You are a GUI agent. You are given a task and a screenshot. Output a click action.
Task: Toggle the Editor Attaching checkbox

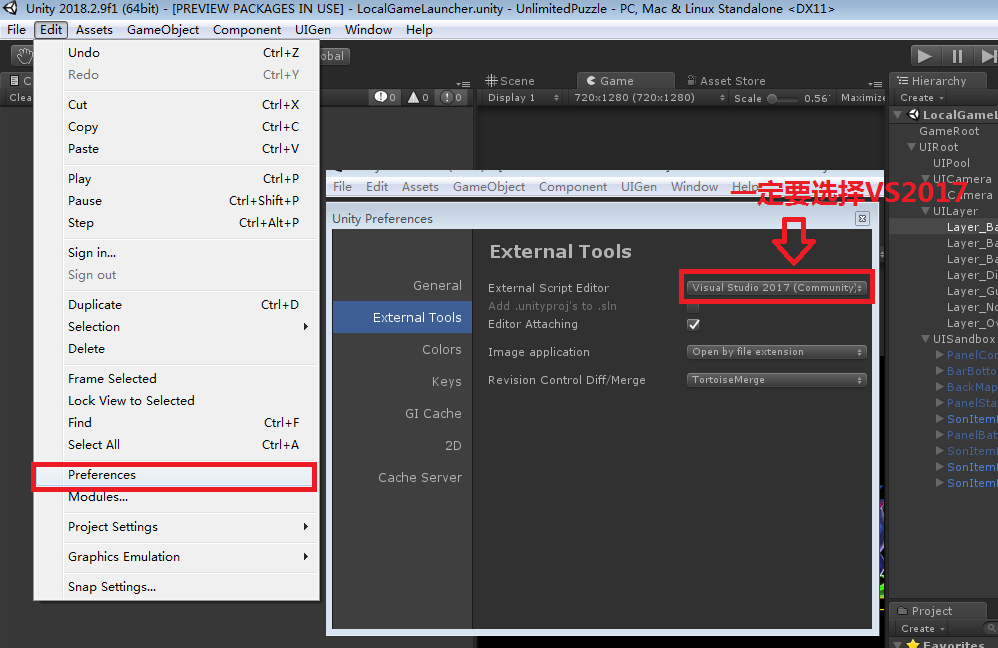tap(693, 324)
